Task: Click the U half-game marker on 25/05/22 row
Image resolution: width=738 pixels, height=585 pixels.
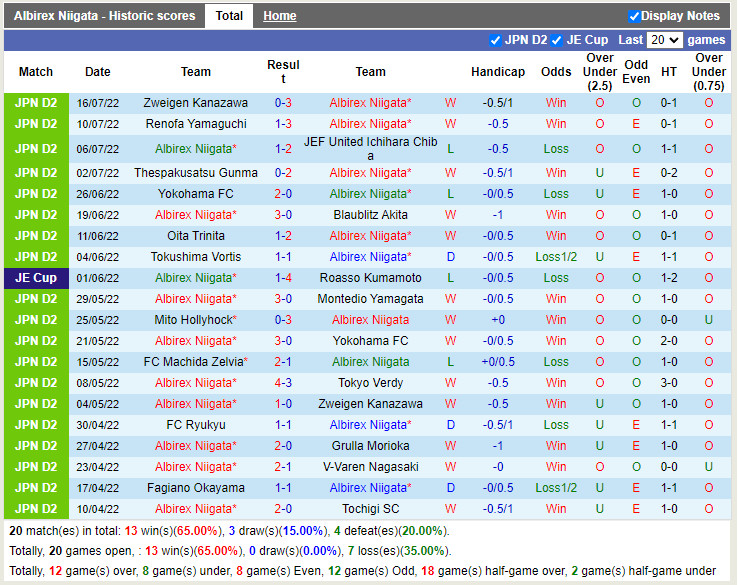Action: coord(709,320)
